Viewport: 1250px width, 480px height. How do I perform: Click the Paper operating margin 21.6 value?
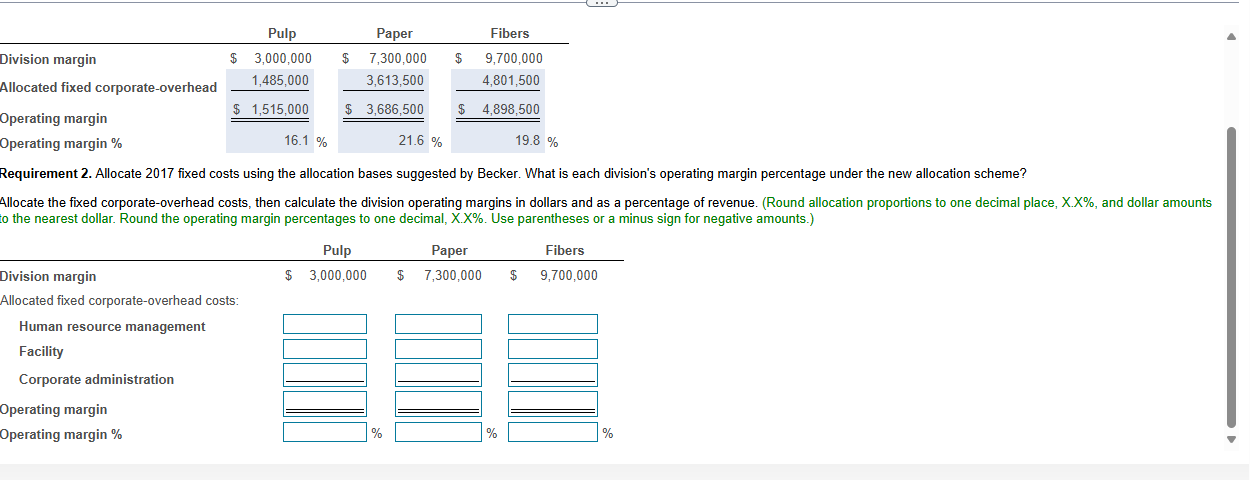click(x=412, y=141)
